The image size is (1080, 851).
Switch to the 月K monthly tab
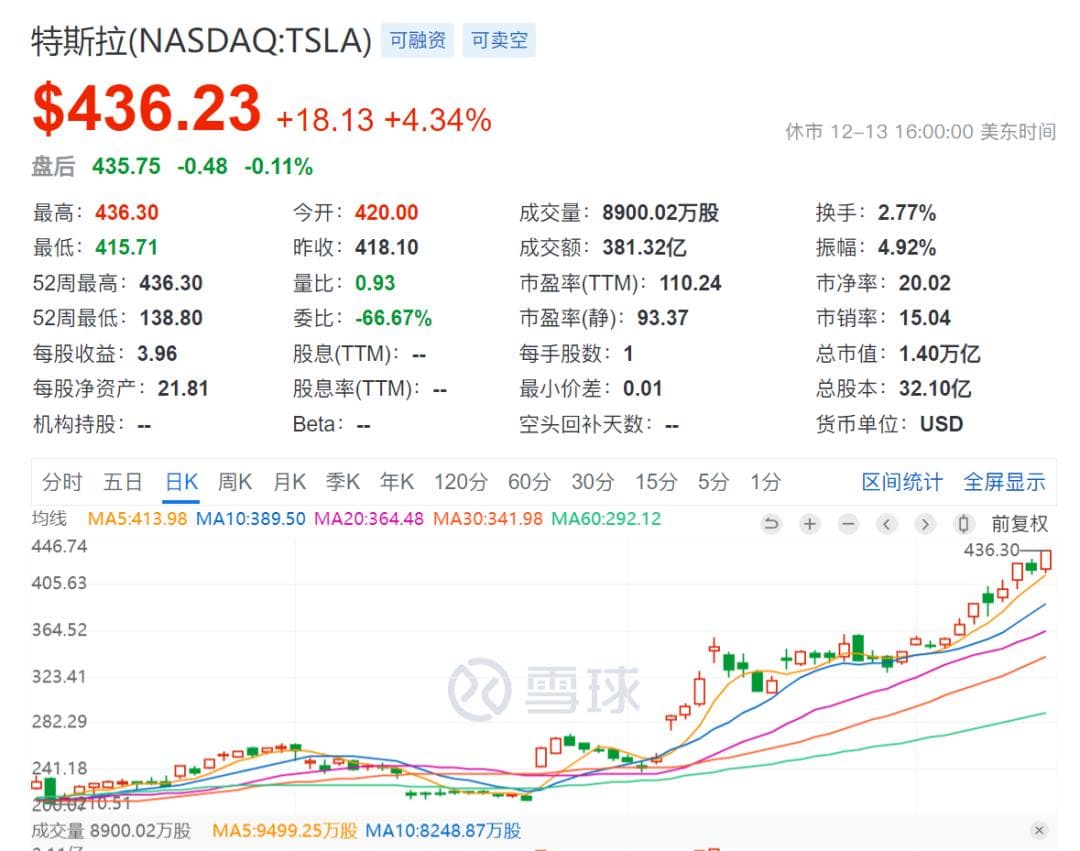[x=289, y=482]
